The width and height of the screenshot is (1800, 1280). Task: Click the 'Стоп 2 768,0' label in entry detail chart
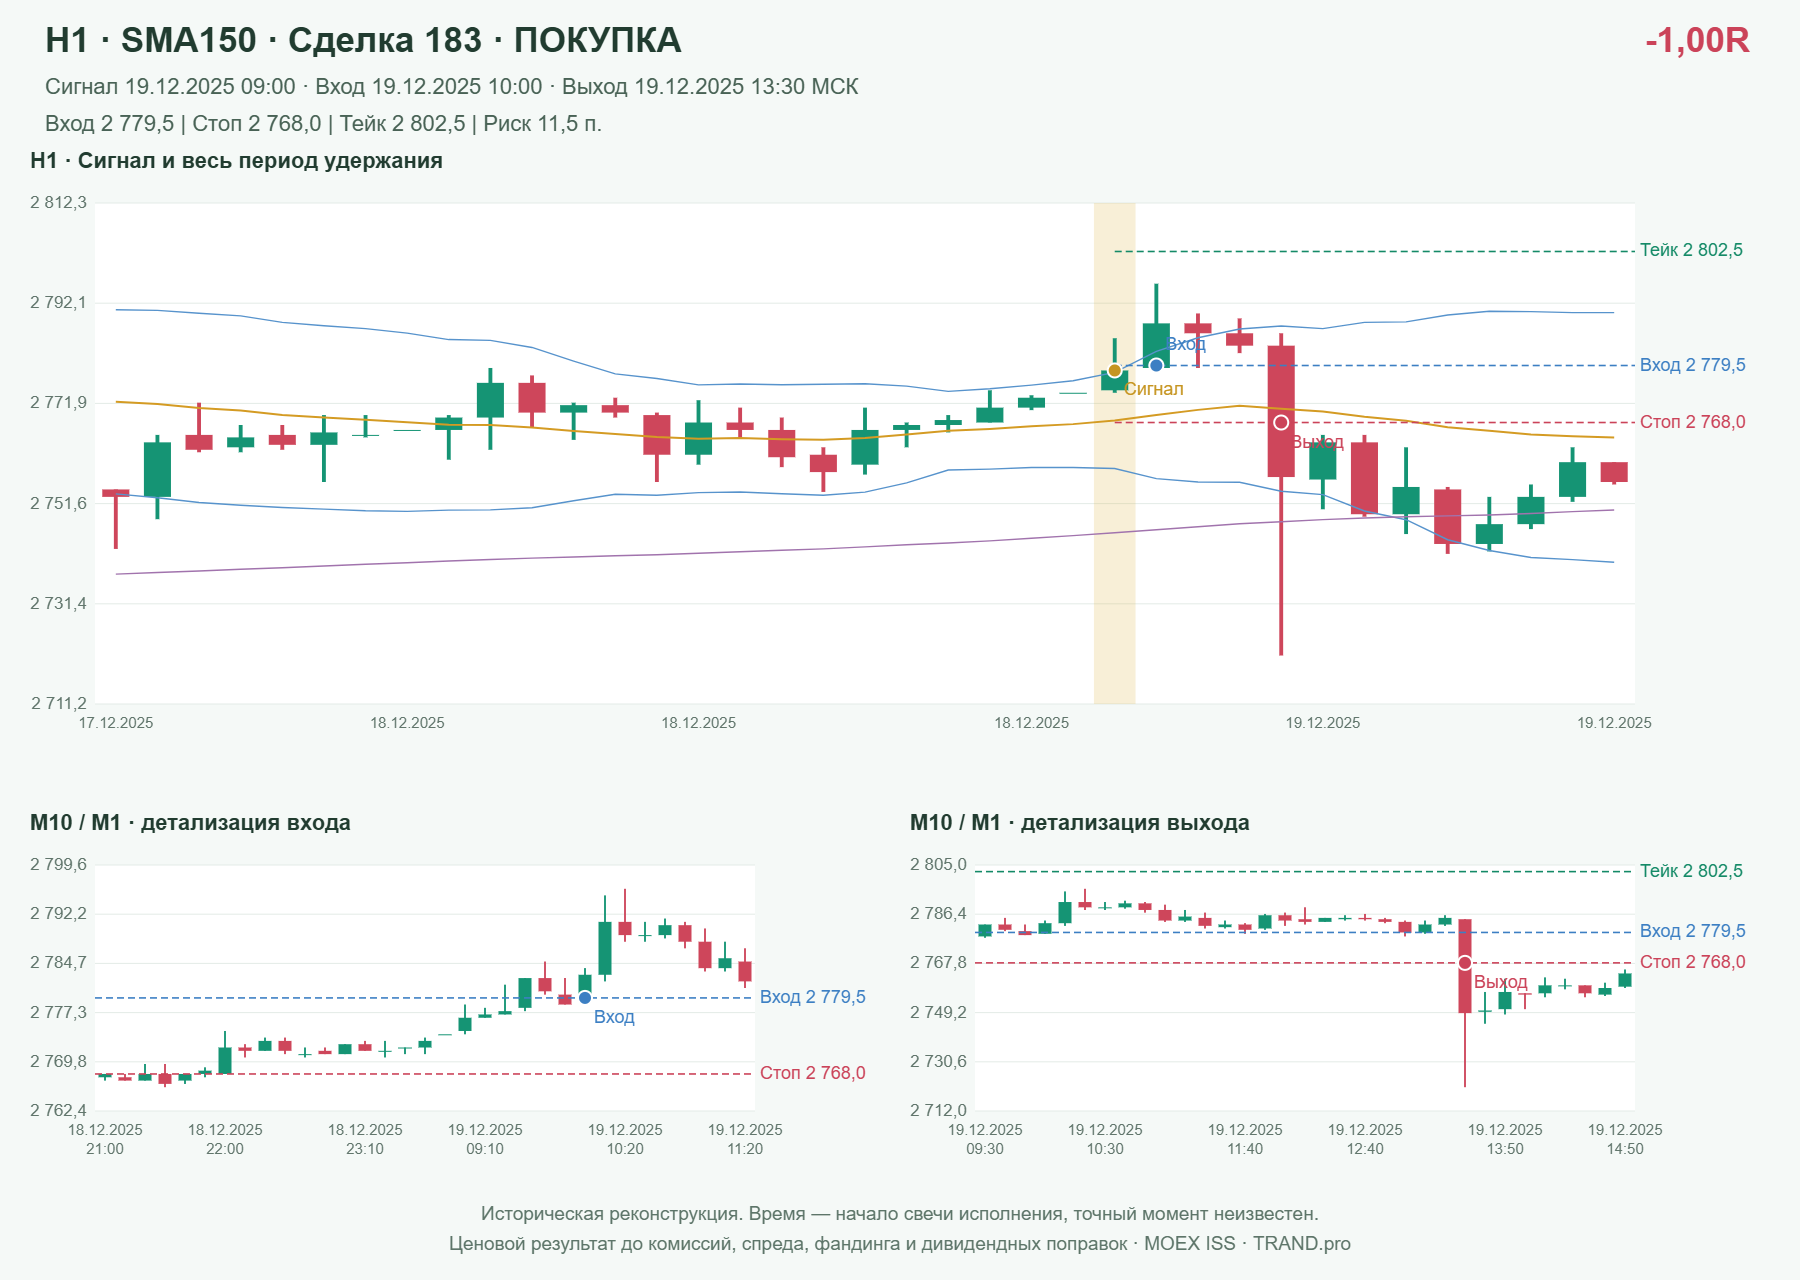point(812,1073)
